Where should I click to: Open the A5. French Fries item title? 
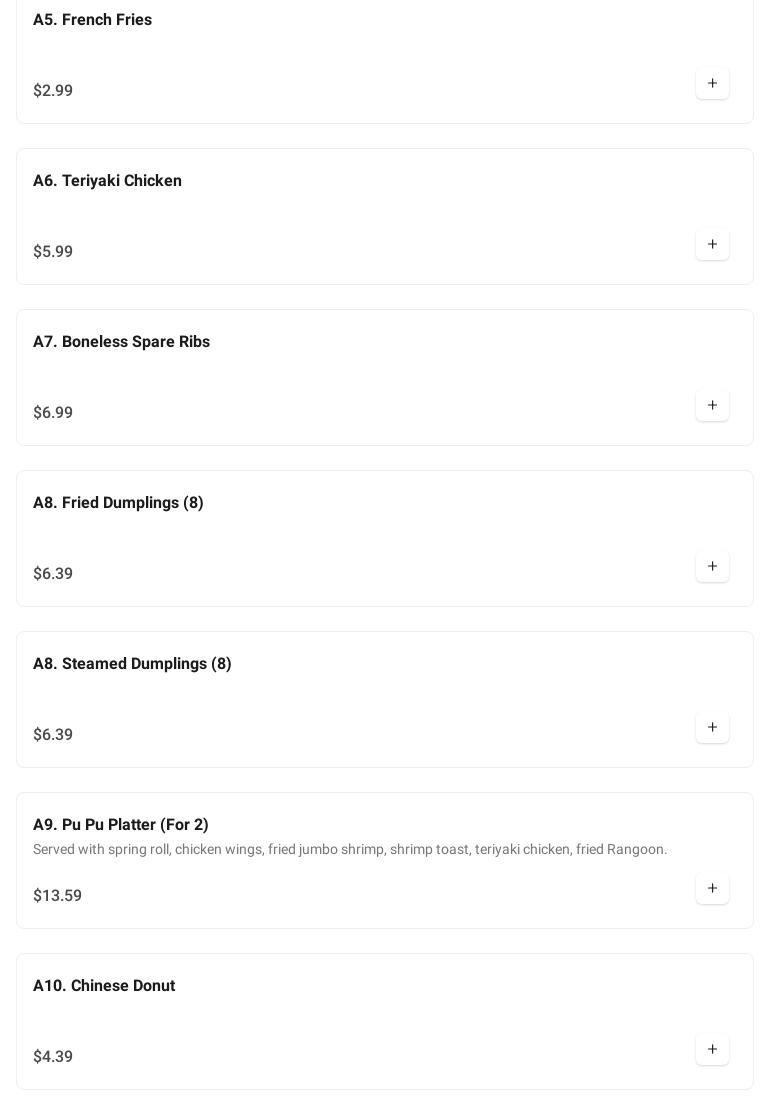pyautogui.click(x=92, y=20)
